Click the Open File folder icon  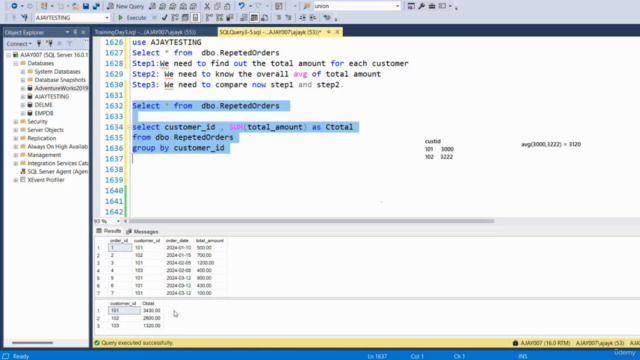[76, 6]
